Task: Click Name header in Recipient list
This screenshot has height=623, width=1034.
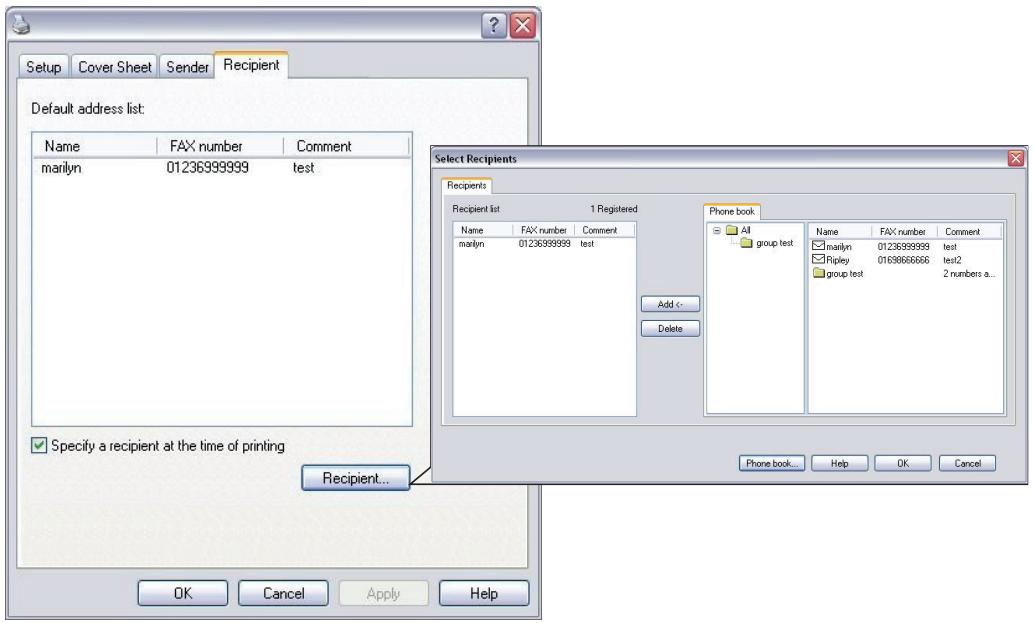Action: (x=483, y=230)
